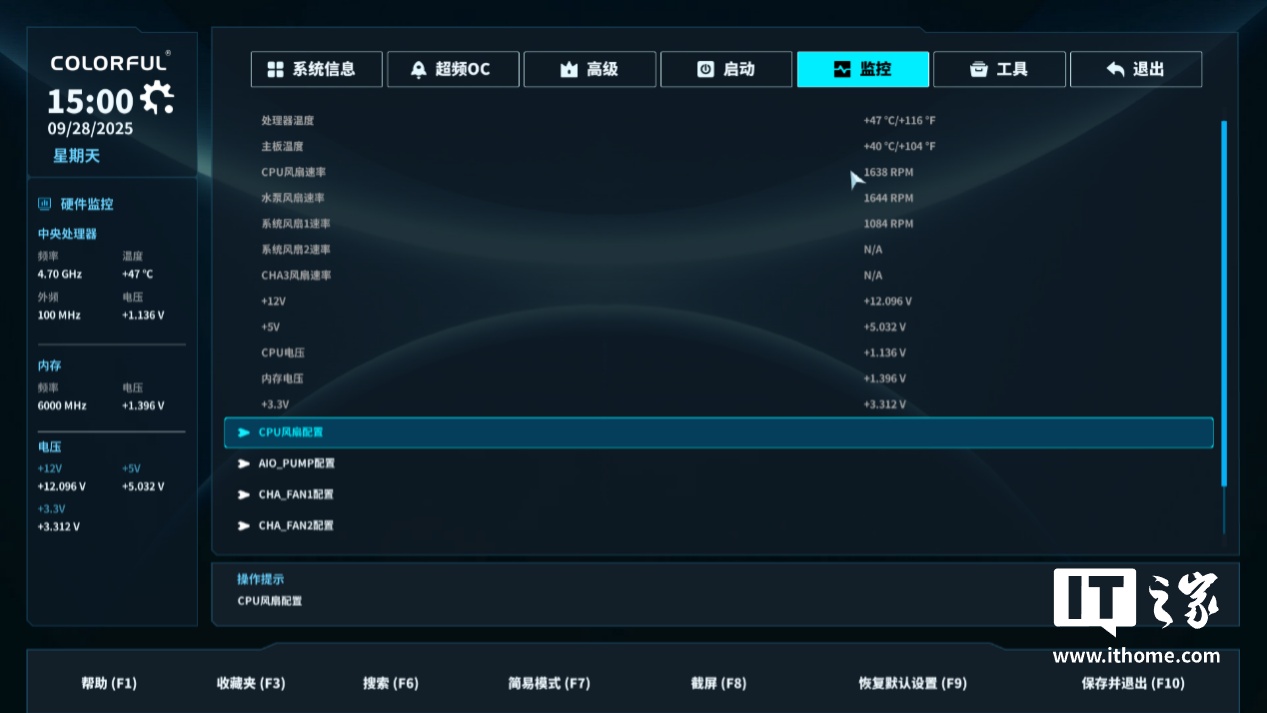The height and width of the screenshot is (713, 1267).
Task: Click 保存并退出 (F10)
Action: point(1132,684)
